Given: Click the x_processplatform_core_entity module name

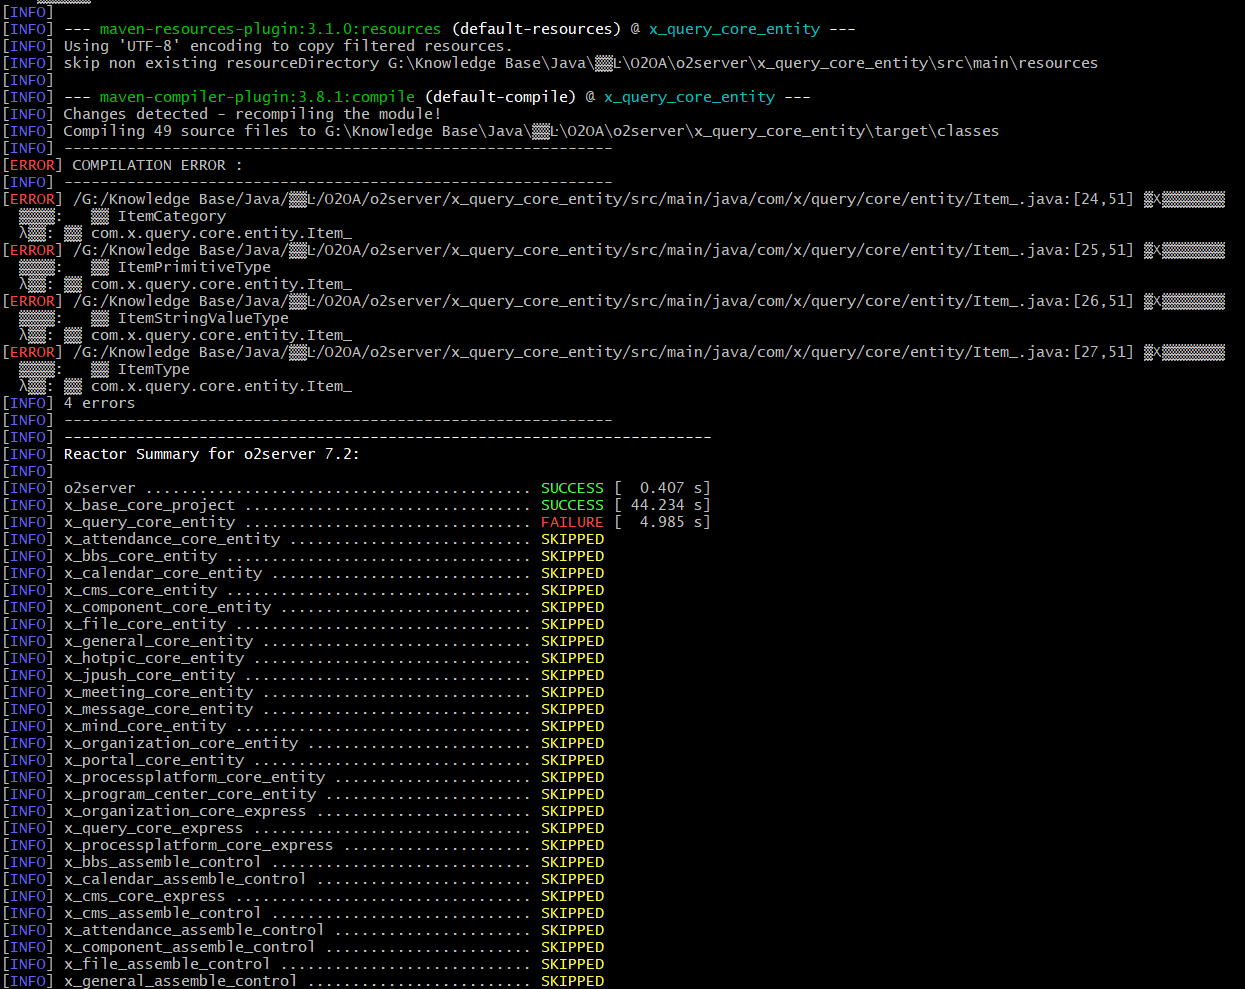Looking at the screenshot, I should click(194, 777).
